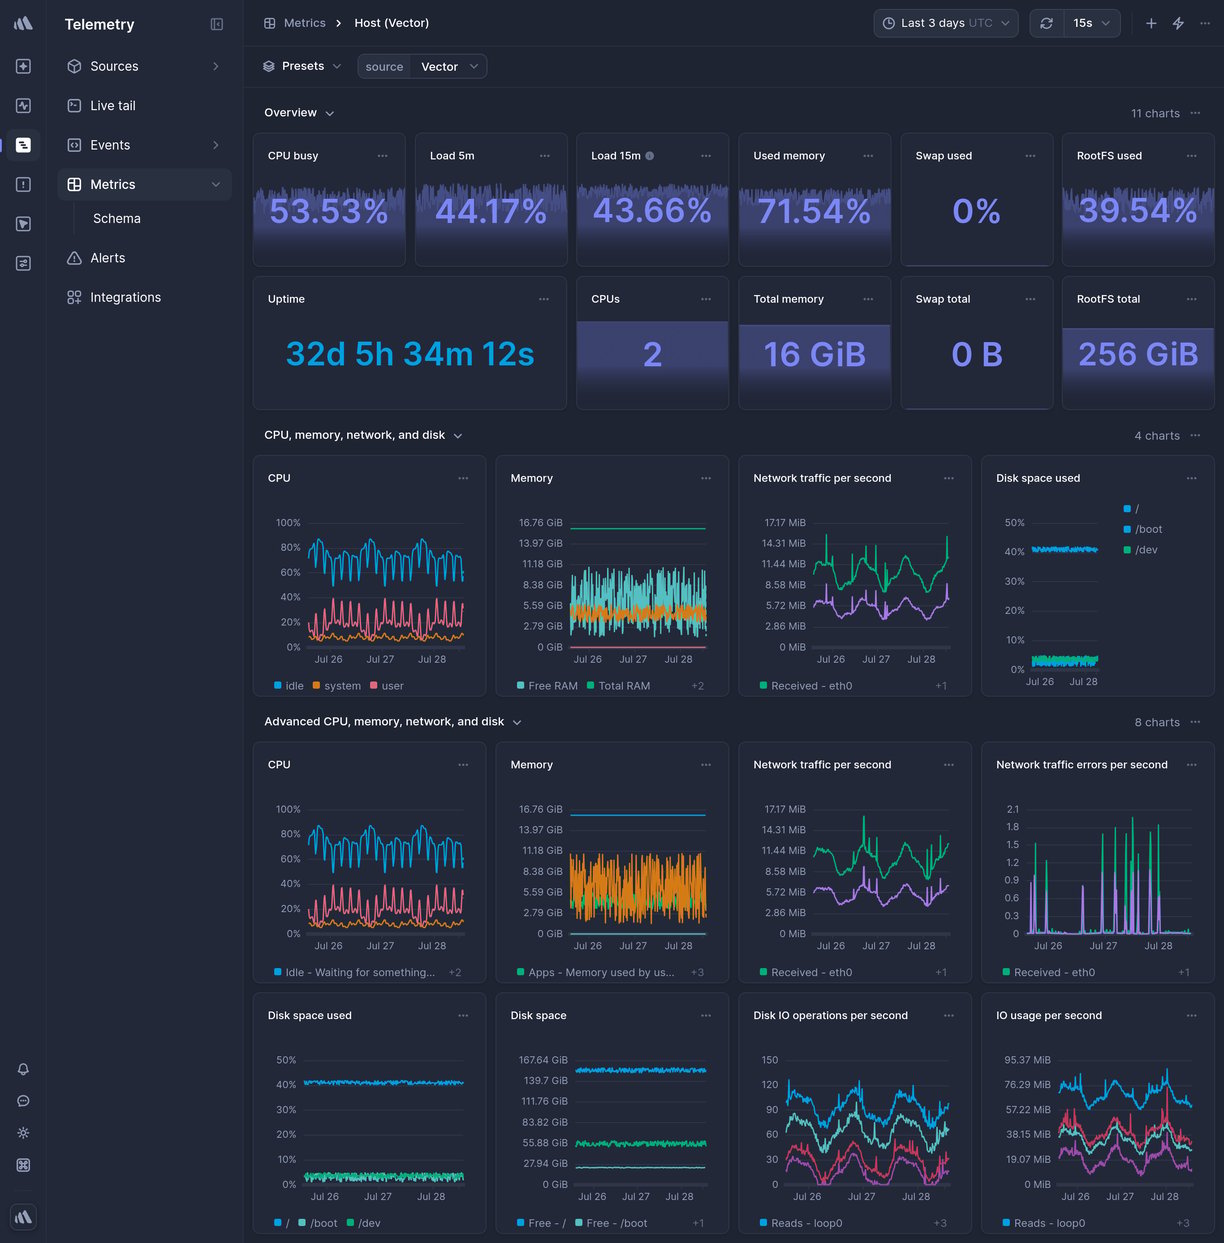Collapse the Overview section

329,114
